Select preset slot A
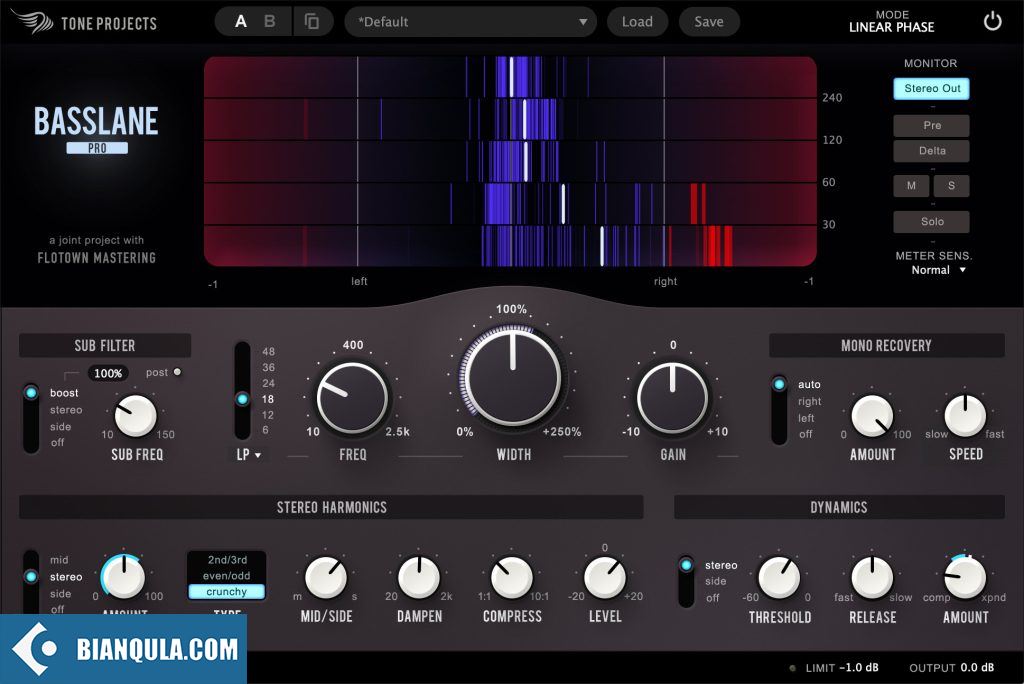This screenshot has width=1024, height=684. (241, 22)
